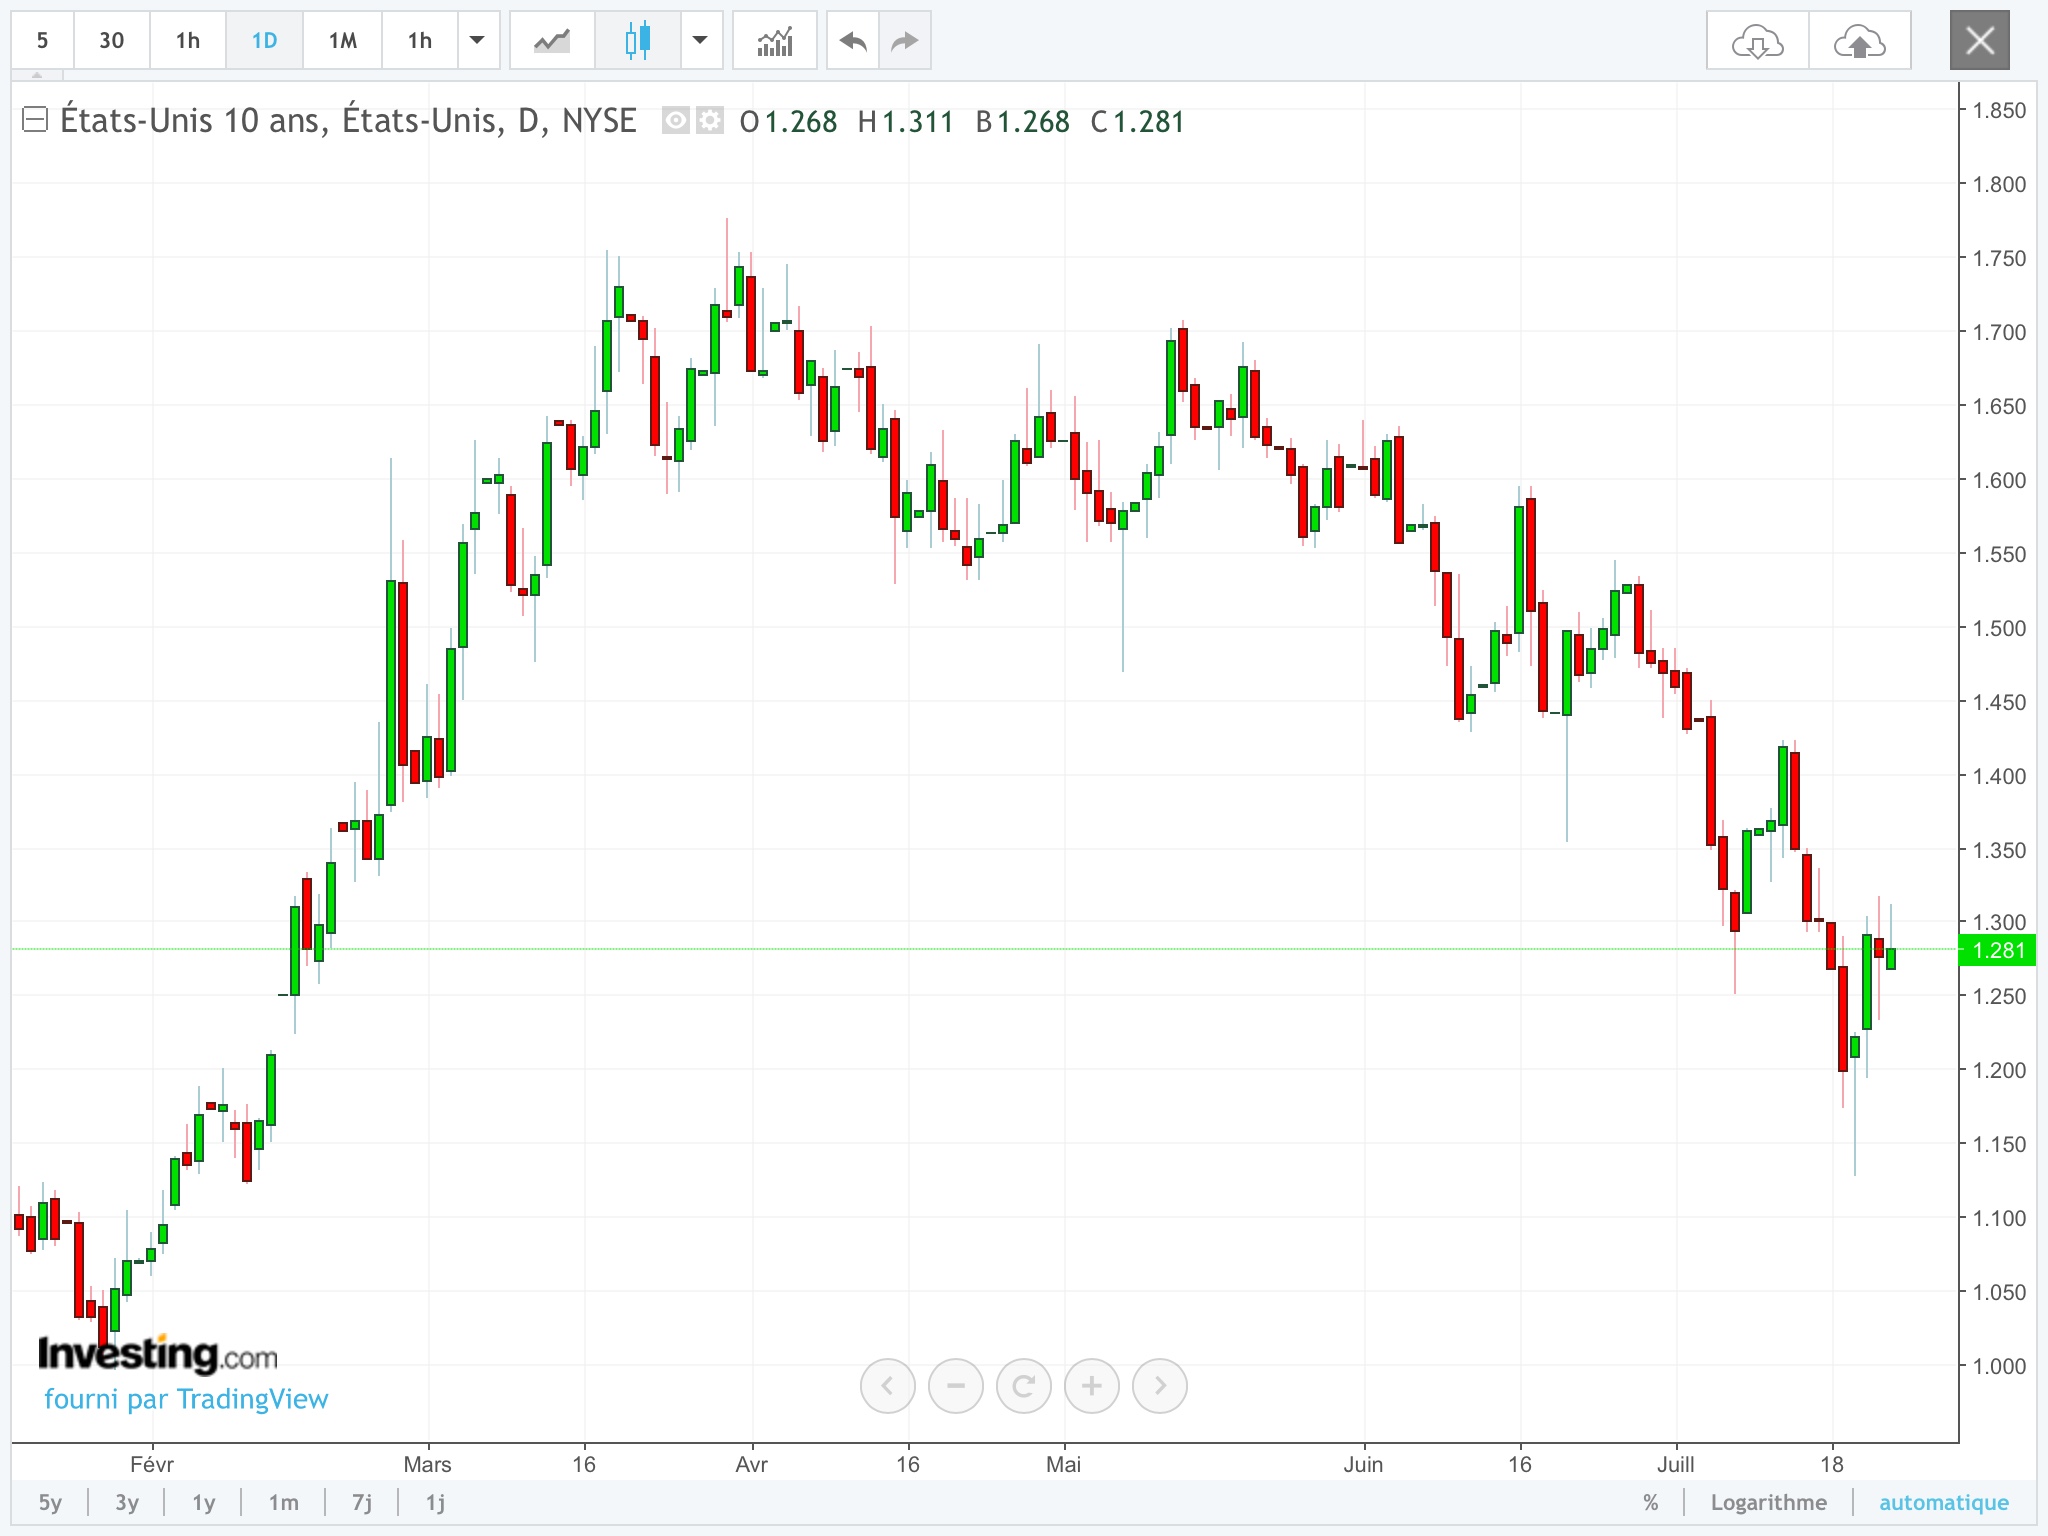Toggle percent scale option
This screenshot has width=2048, height=1536.
[1650, 1502]
